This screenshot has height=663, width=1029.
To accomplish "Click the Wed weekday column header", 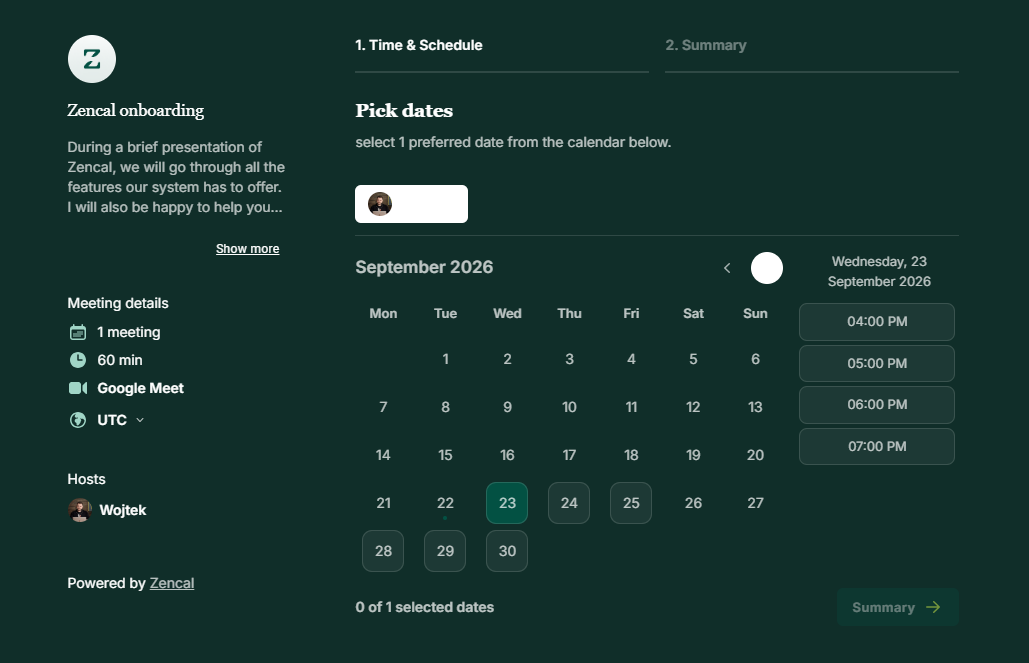I will coord(507,314).
